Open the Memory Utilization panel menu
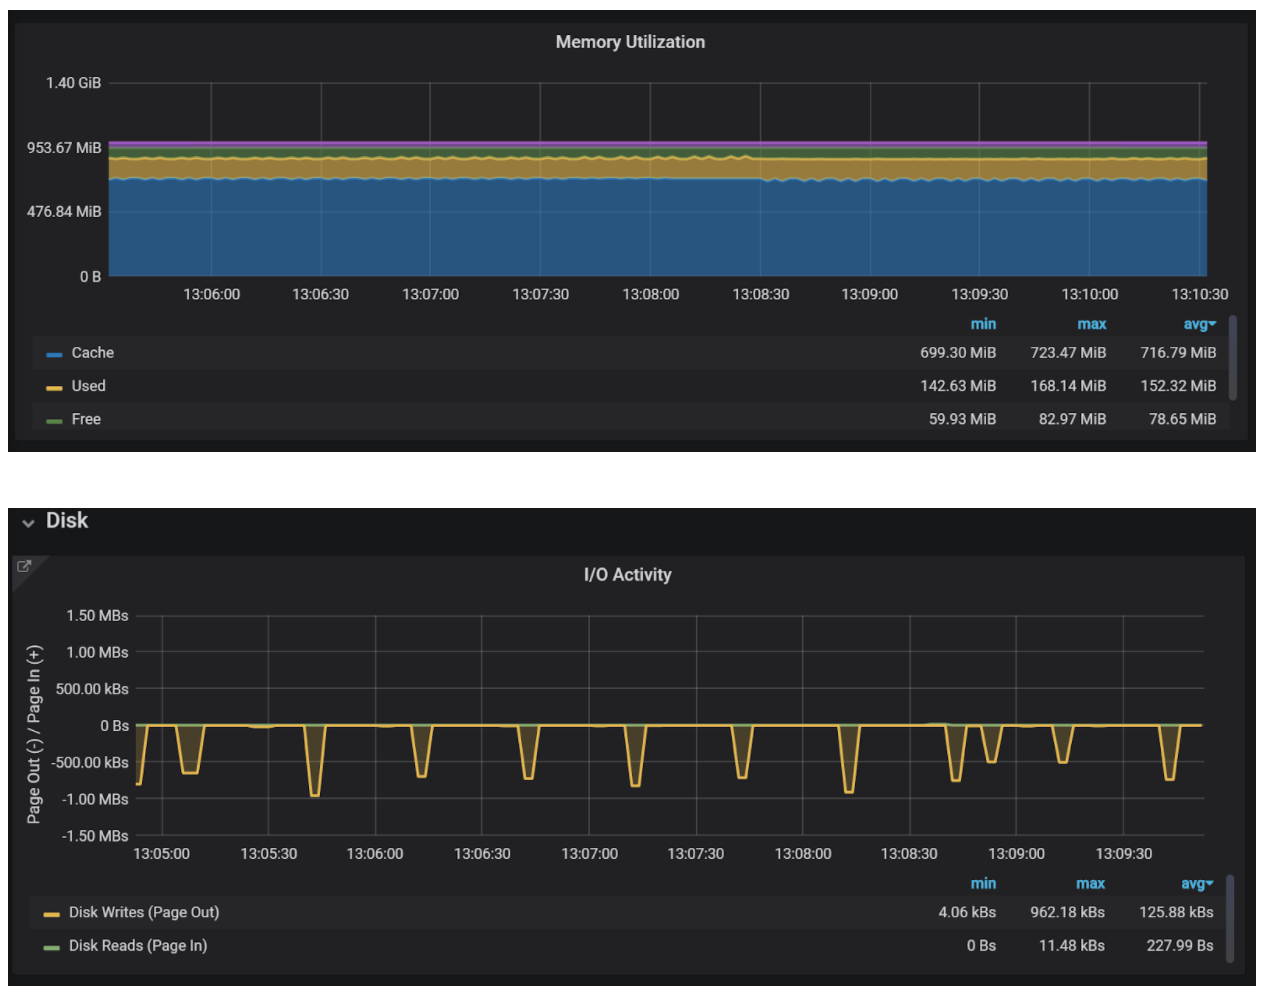The width and height of the screenshot is (1268, 996). (630, 42)
